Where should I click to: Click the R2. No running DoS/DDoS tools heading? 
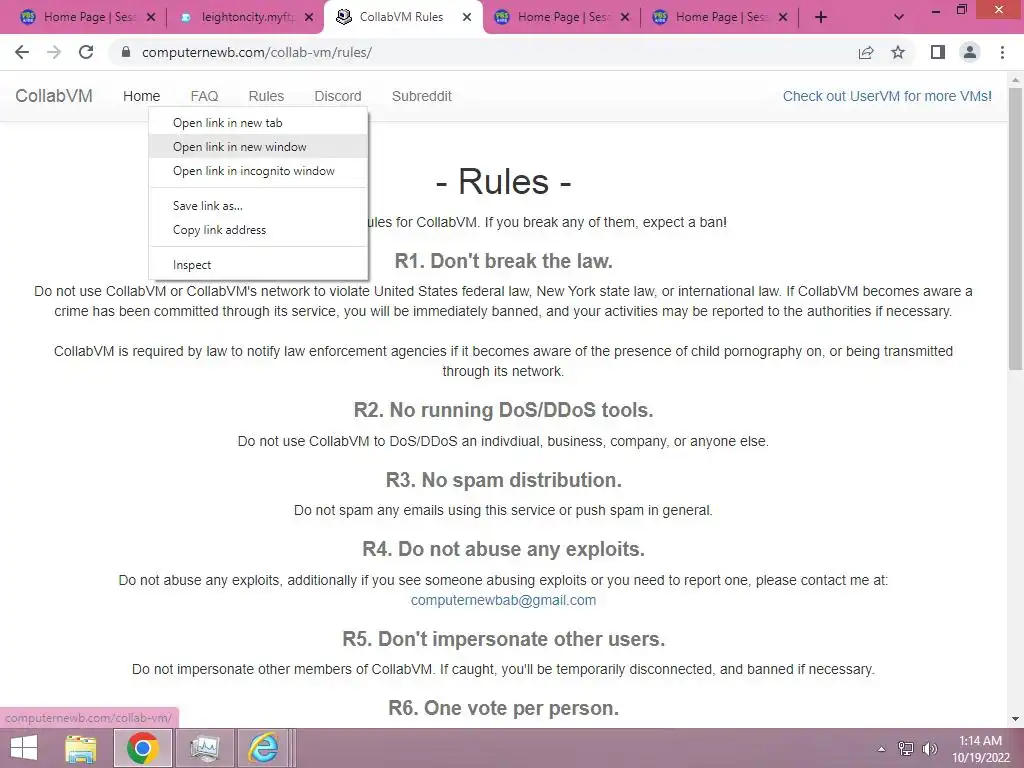pyautogui.click(x=504, y=410)
